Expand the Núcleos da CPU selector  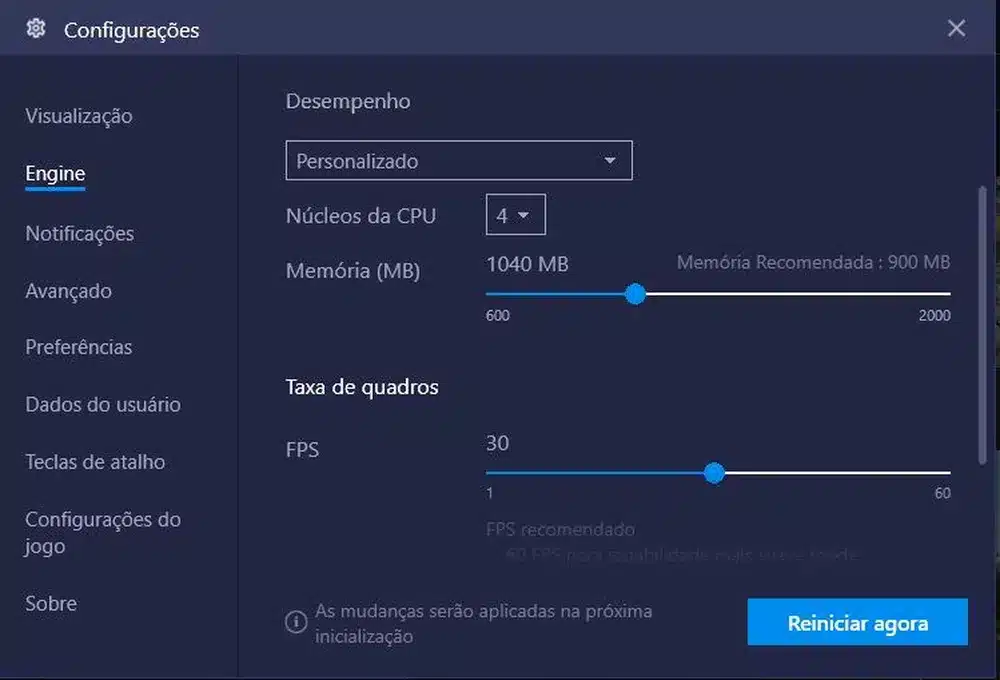[516, 214]
